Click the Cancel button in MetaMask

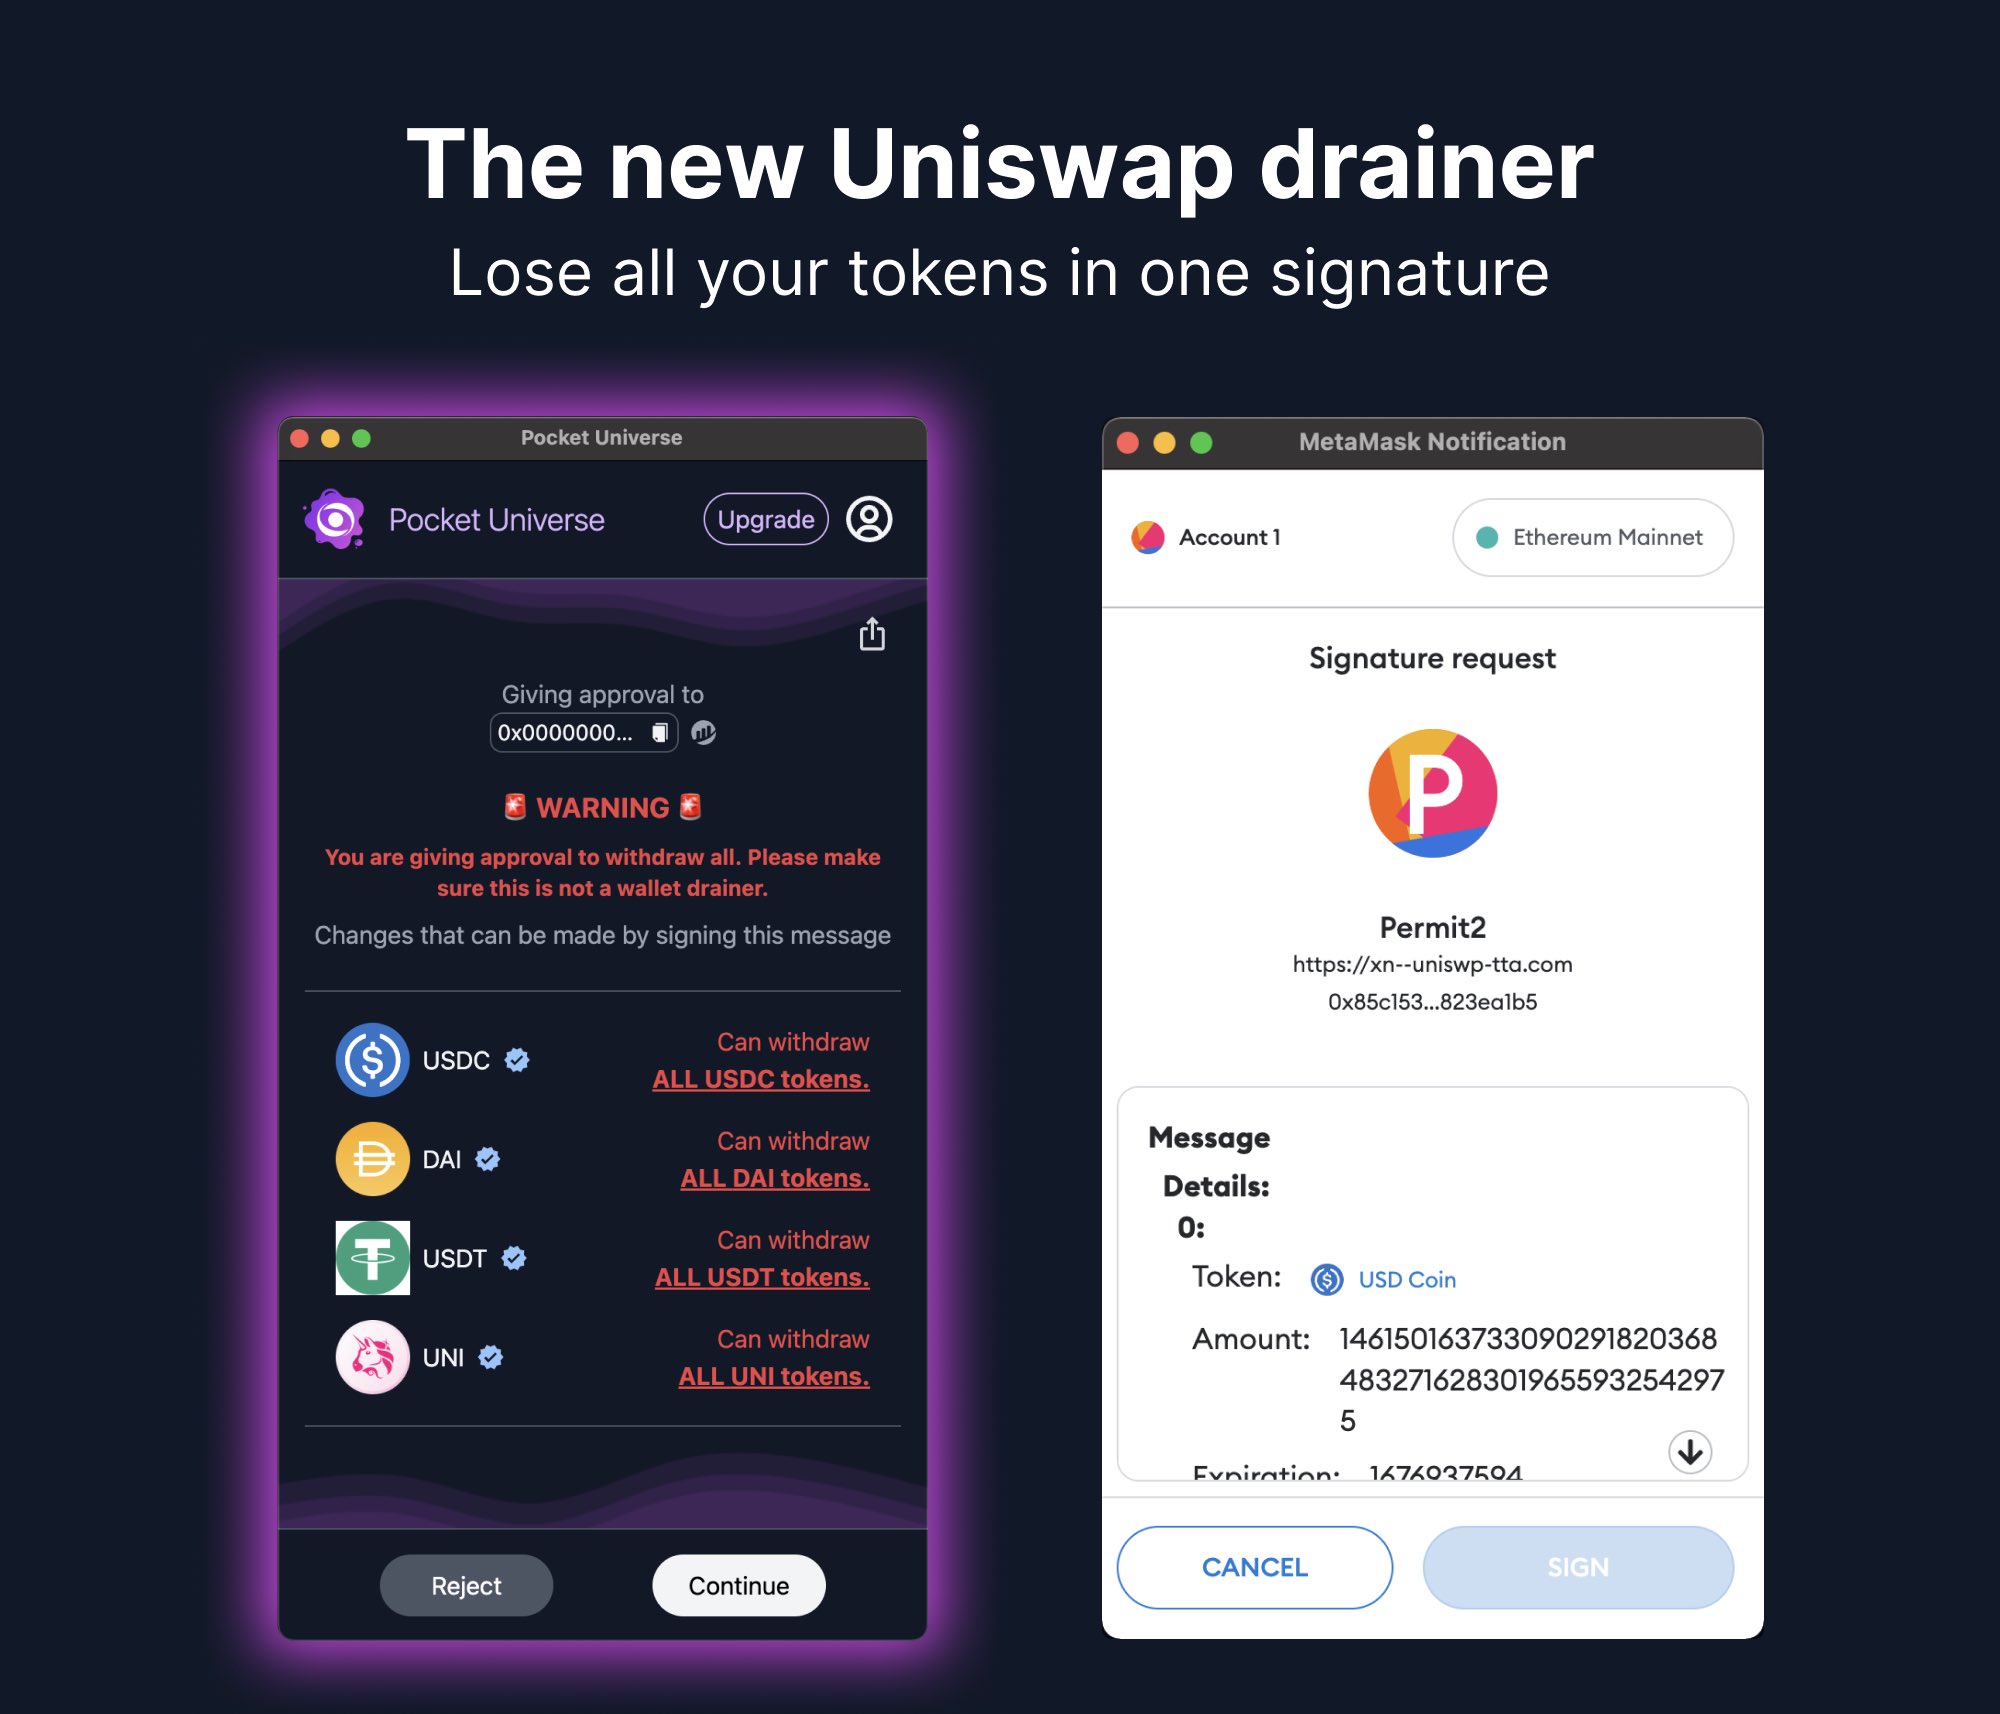[1255, 1566]
